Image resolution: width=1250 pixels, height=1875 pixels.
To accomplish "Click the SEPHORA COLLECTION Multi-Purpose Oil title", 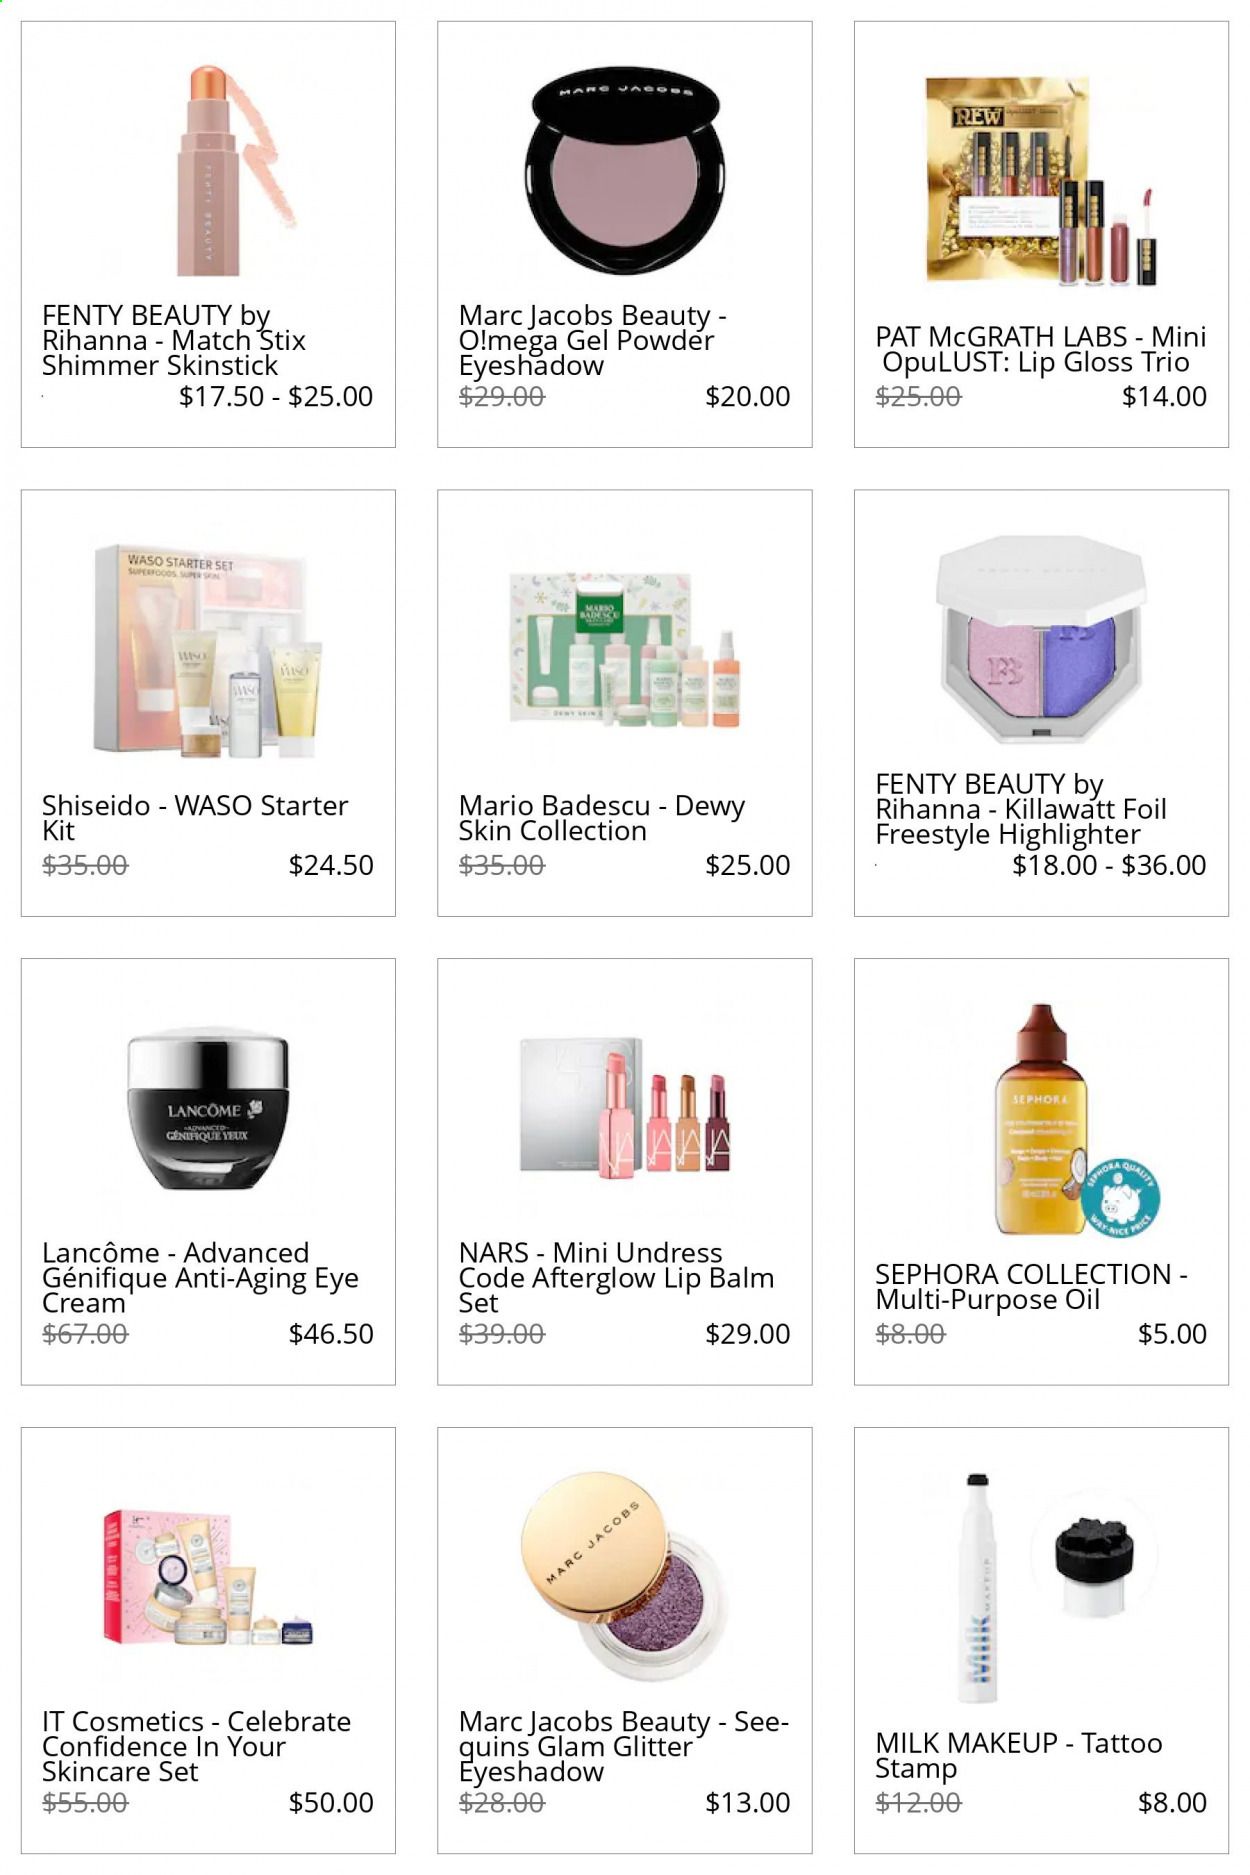I will (x=1031, y=1287).
